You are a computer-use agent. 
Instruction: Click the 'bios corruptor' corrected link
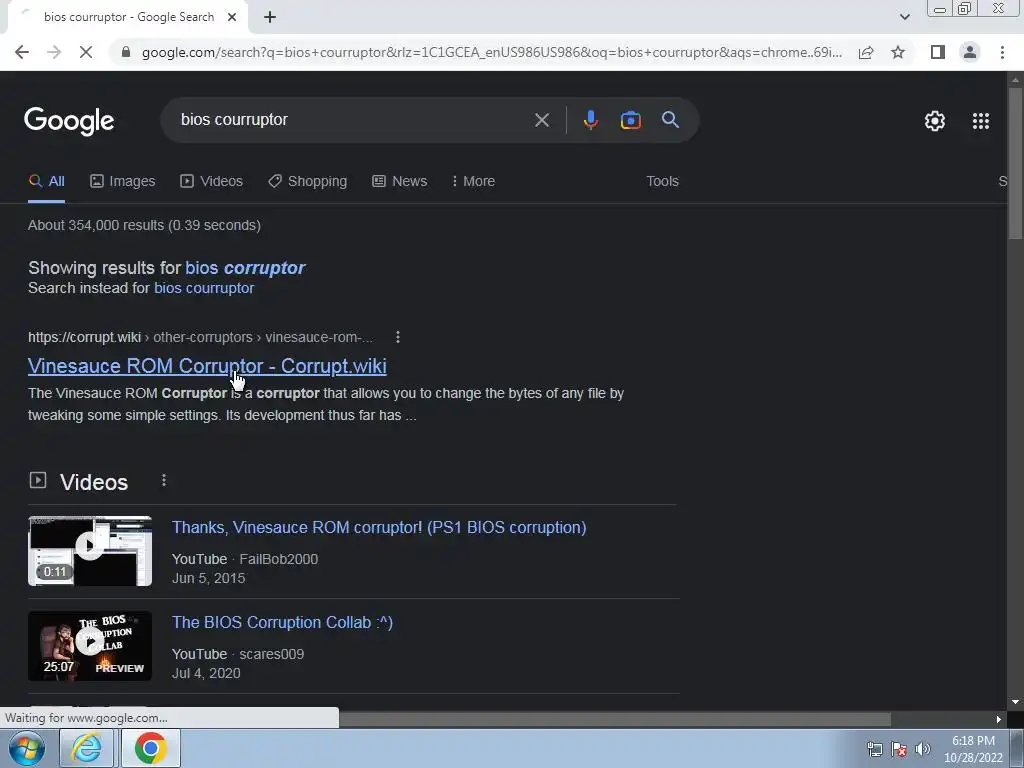[245, 268]
